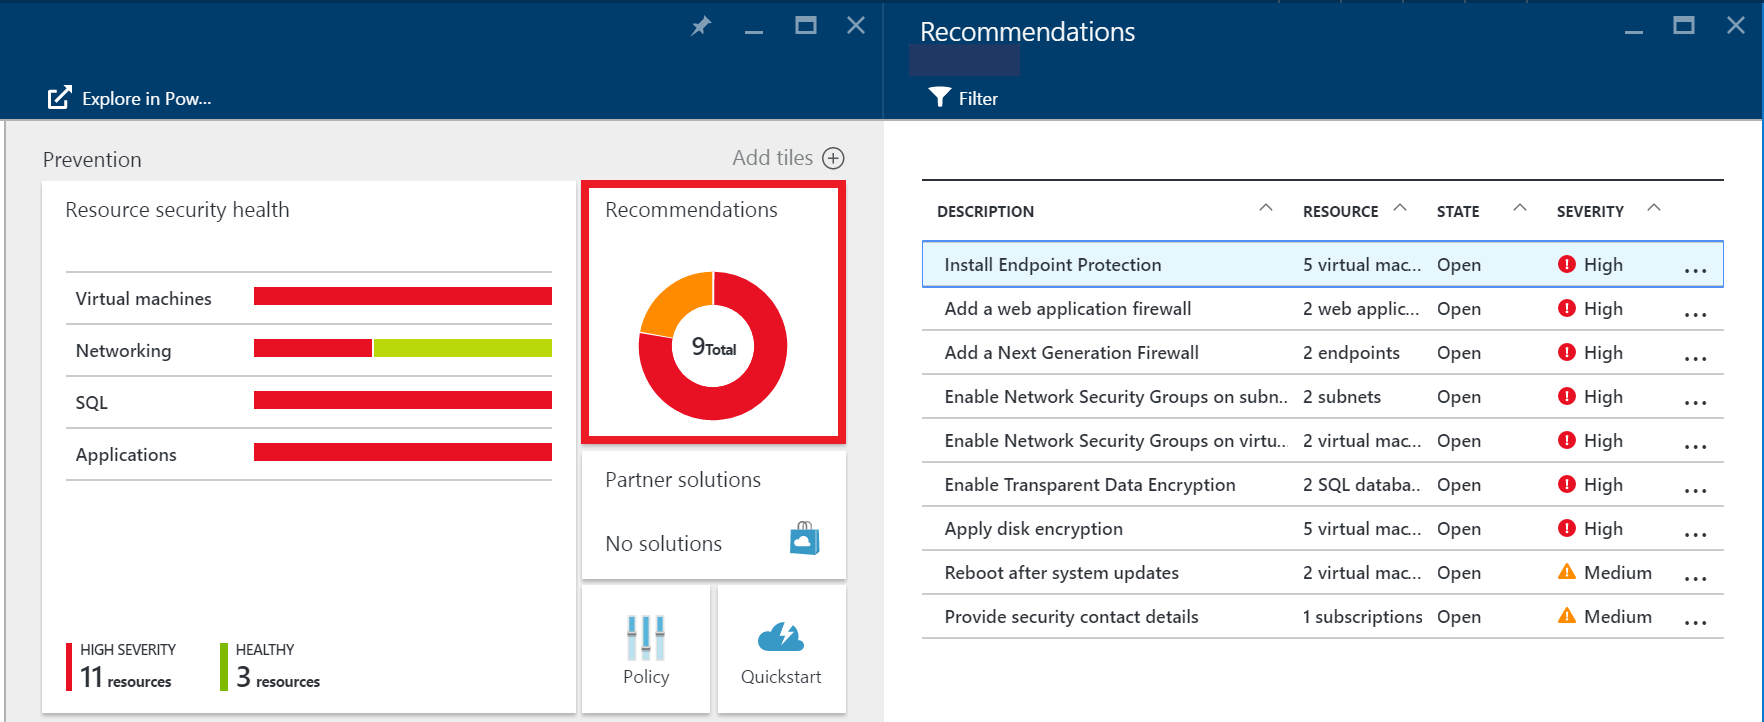Select SQL health row
Viewport: 1764px width, 722px height.
pyautogui.click(x=309, y=402)
